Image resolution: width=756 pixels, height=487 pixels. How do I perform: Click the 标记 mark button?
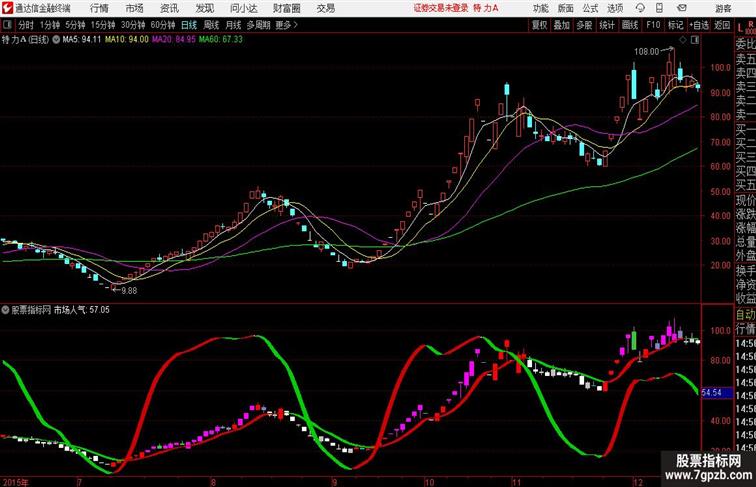click(675, 25)
